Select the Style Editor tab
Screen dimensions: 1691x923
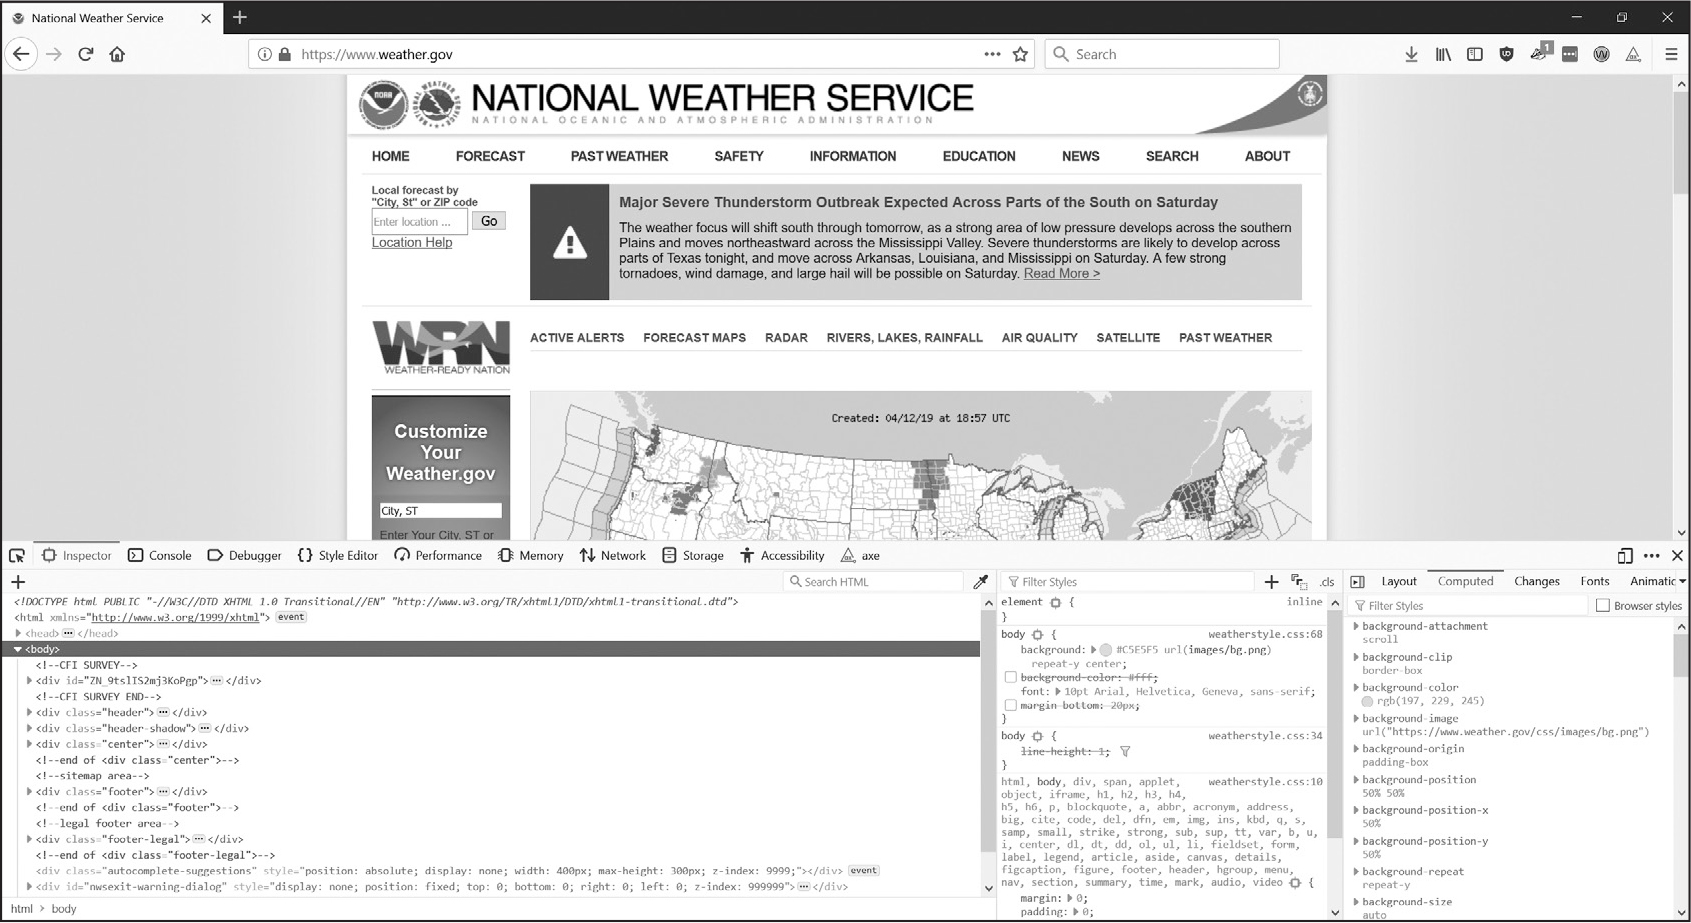point(338,555)
